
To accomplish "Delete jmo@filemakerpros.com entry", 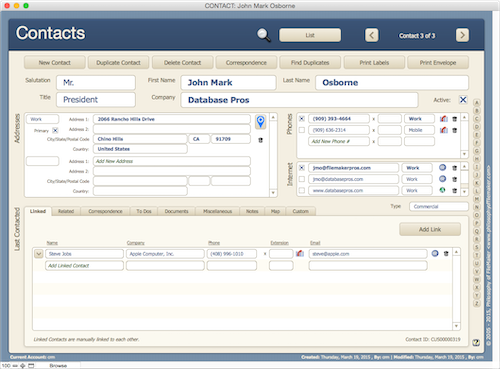I will point(455,168).
